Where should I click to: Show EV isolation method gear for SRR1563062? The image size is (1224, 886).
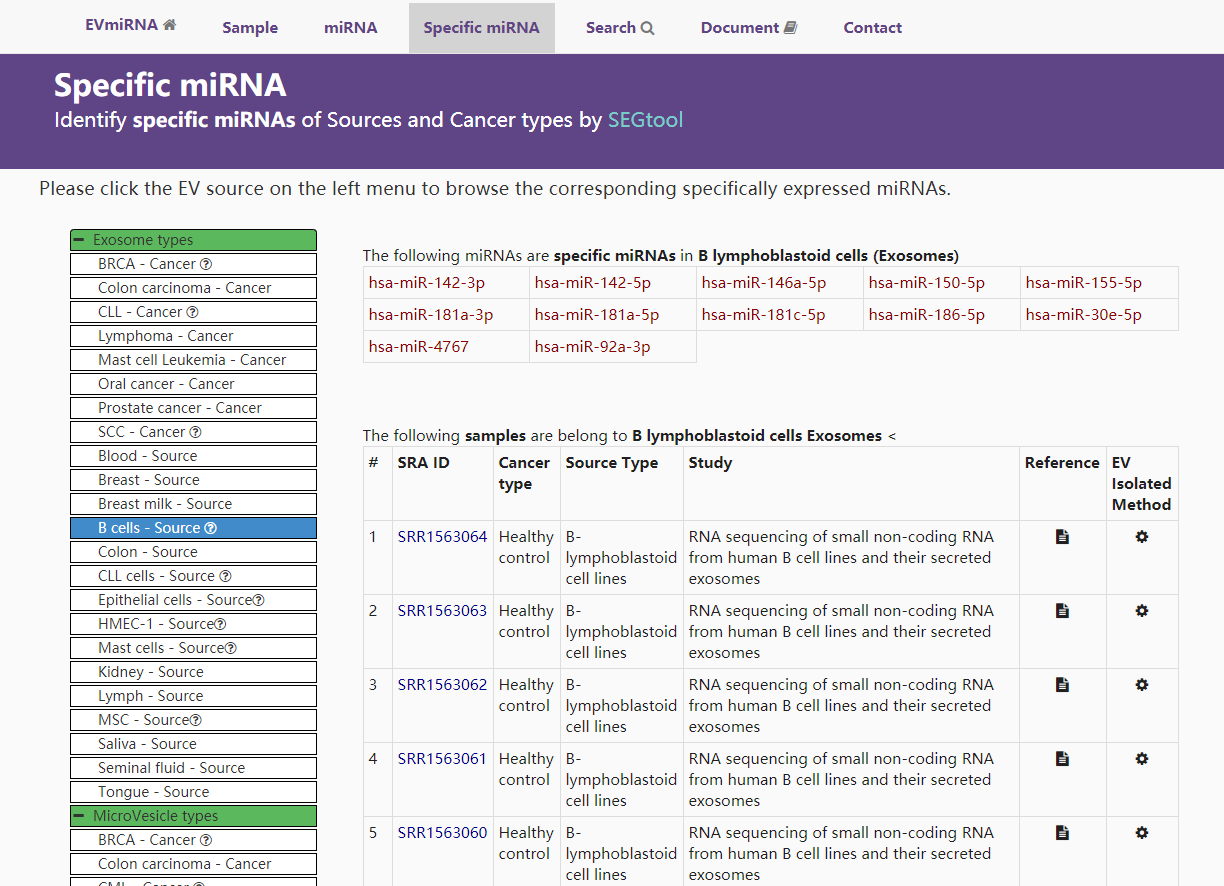[x=1142, y=685]
